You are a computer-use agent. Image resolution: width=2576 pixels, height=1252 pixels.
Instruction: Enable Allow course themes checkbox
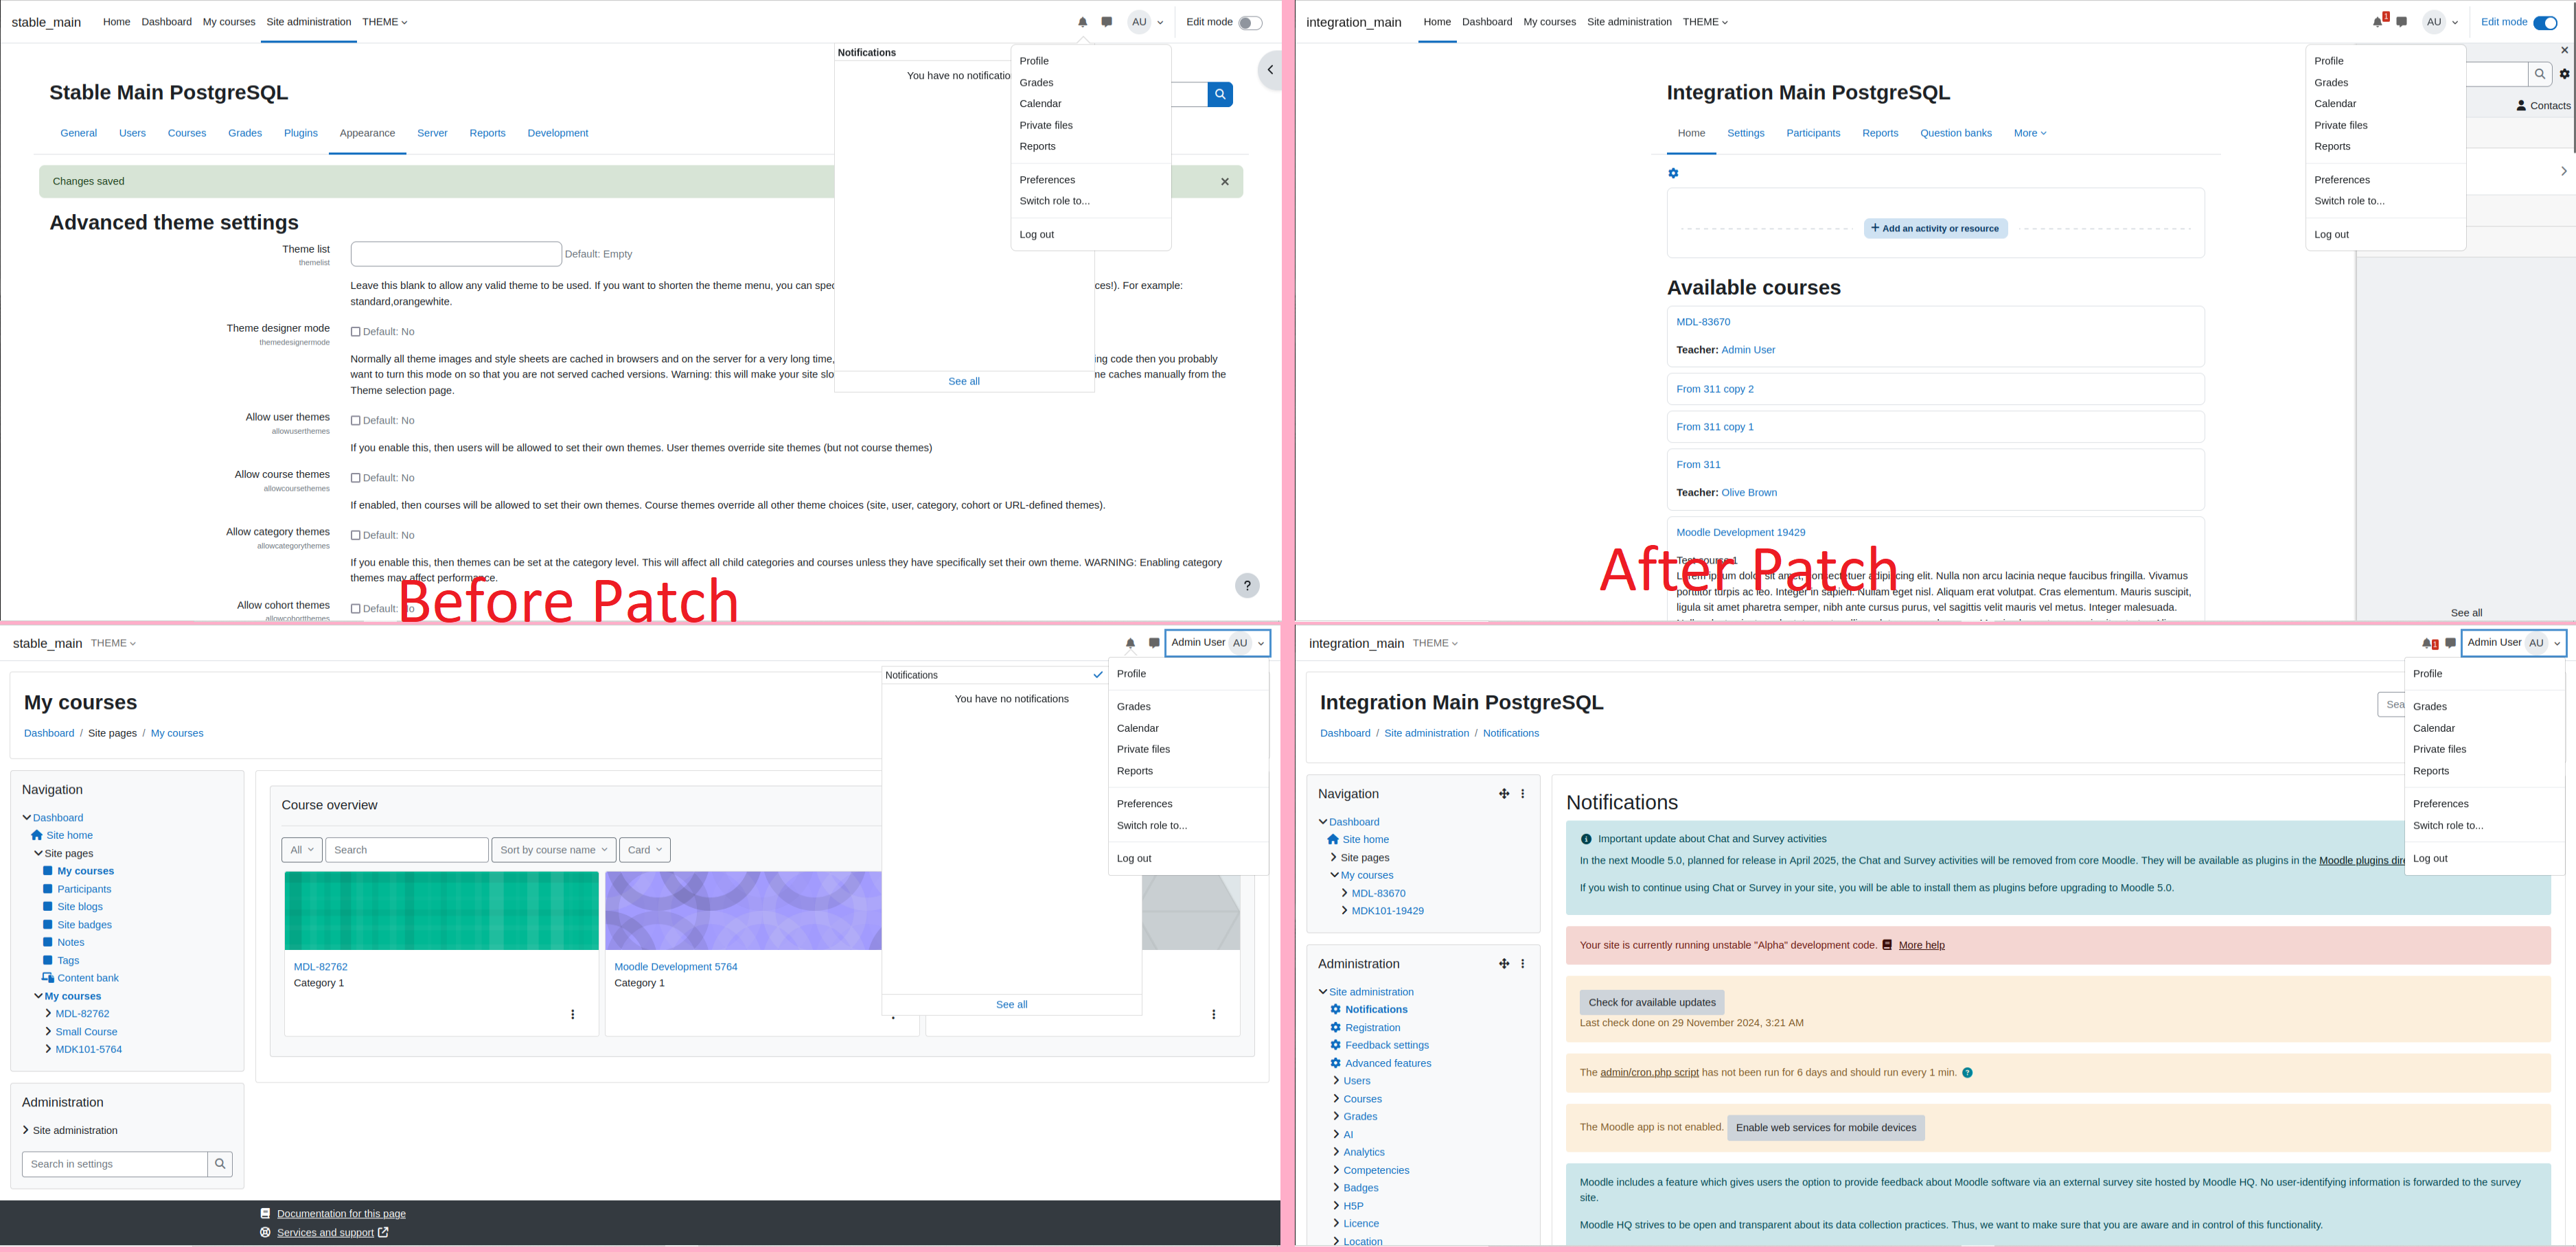[355, 478]
